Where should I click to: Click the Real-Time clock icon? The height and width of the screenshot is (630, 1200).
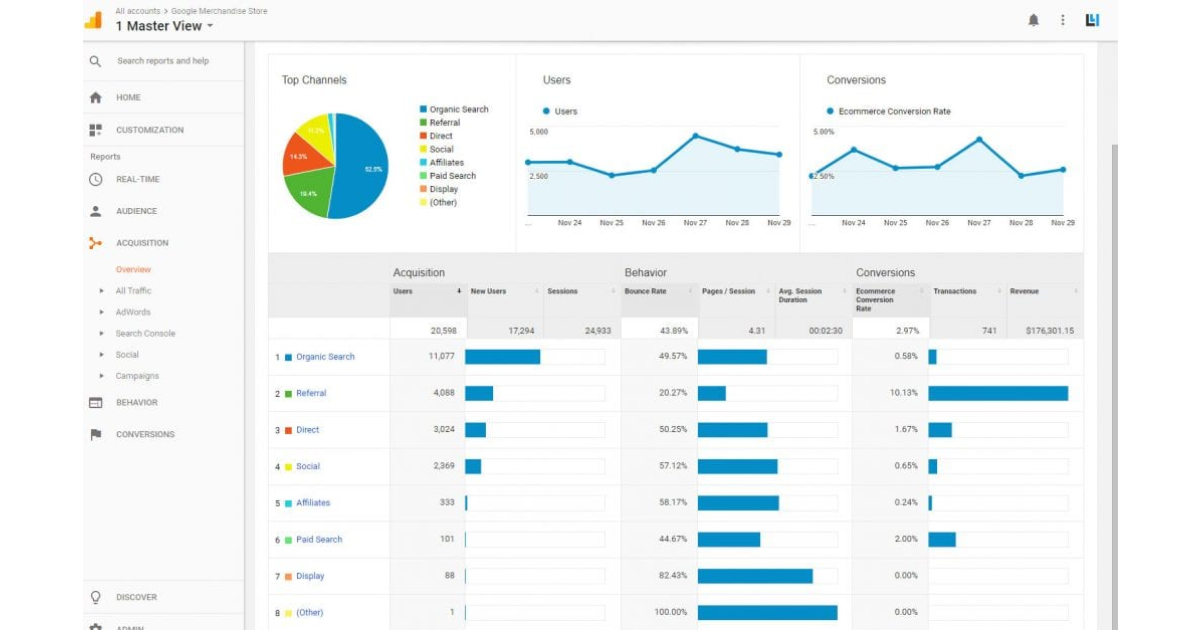96,179
